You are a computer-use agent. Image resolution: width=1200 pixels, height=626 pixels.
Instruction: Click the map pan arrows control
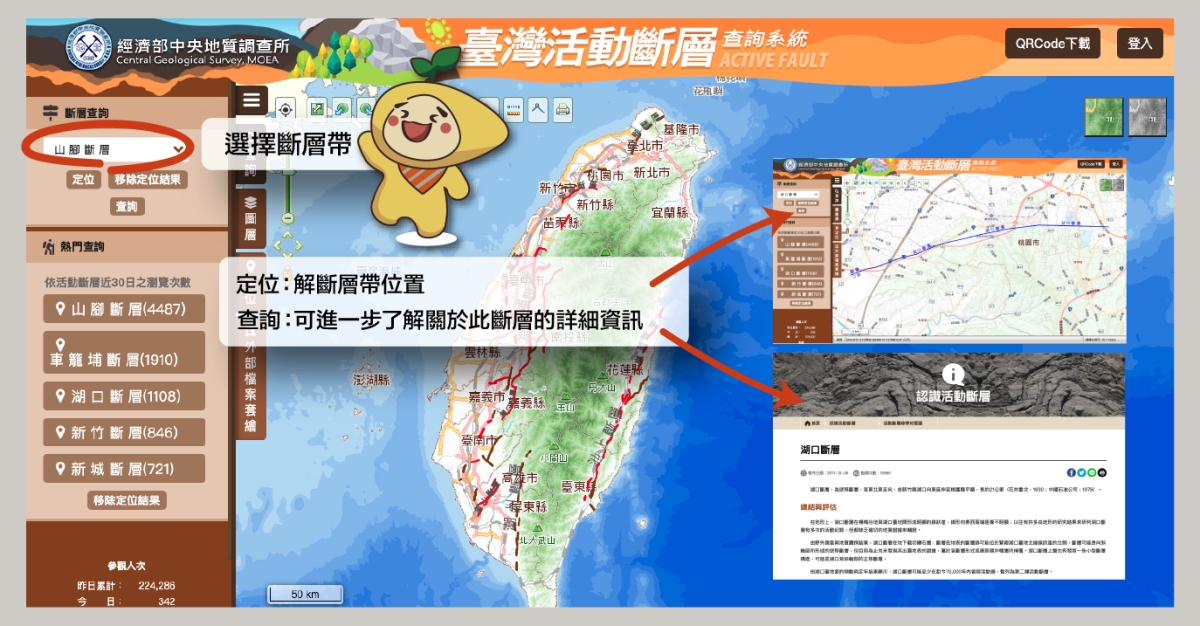point(287,243)
